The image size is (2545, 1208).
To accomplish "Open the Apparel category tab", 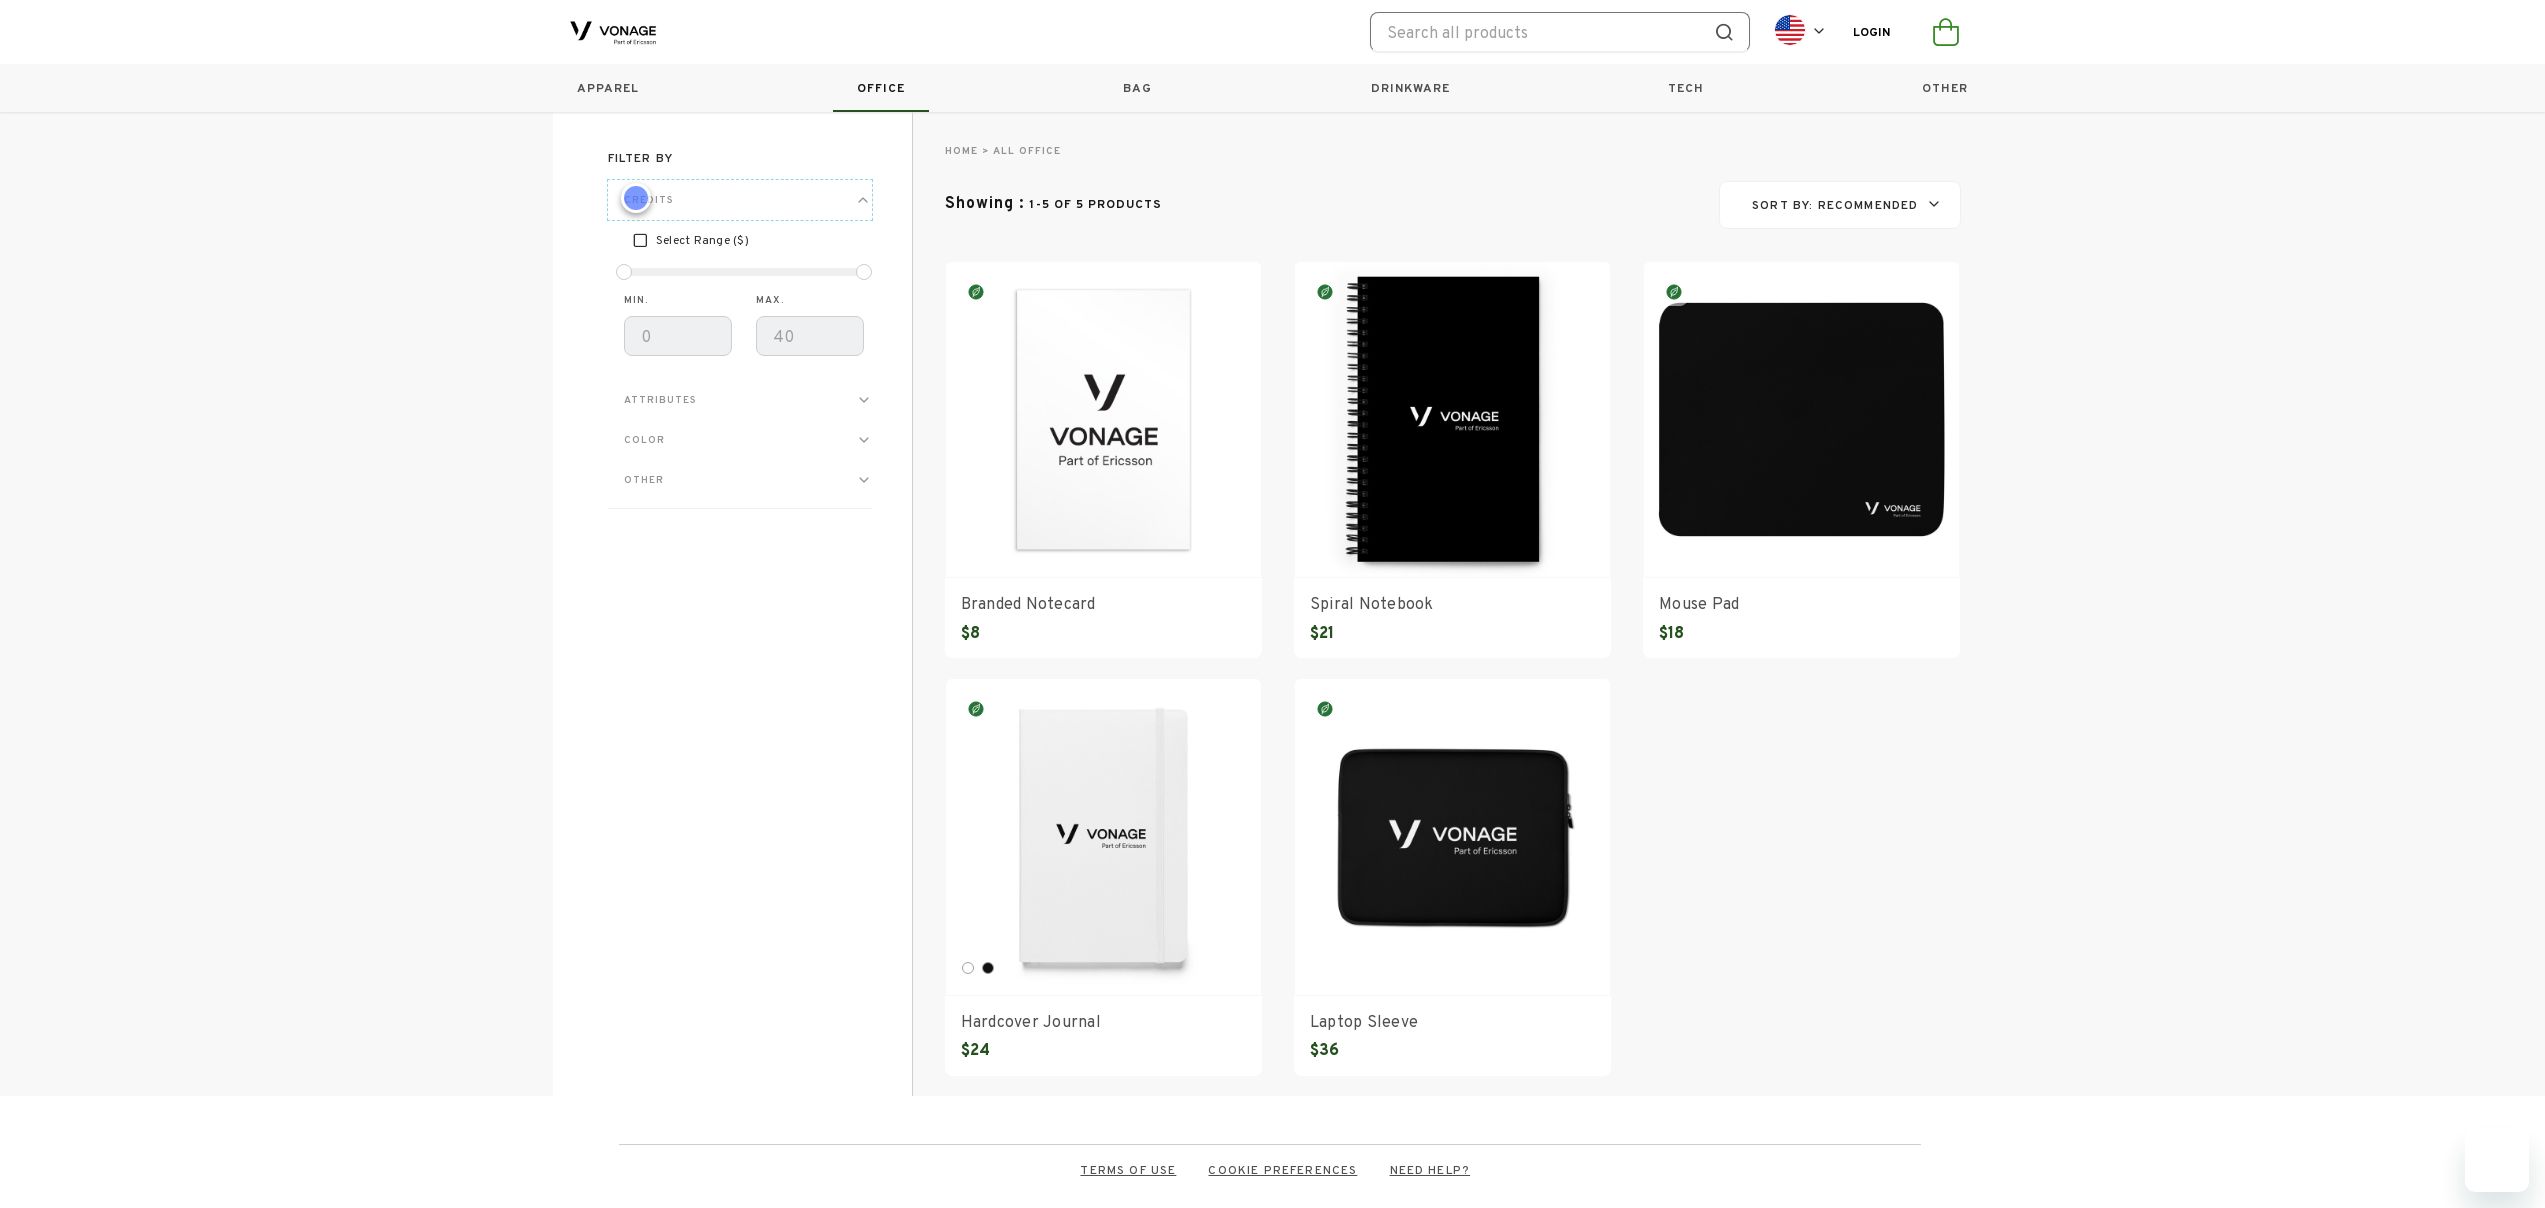I will click(x=608, y=88).
